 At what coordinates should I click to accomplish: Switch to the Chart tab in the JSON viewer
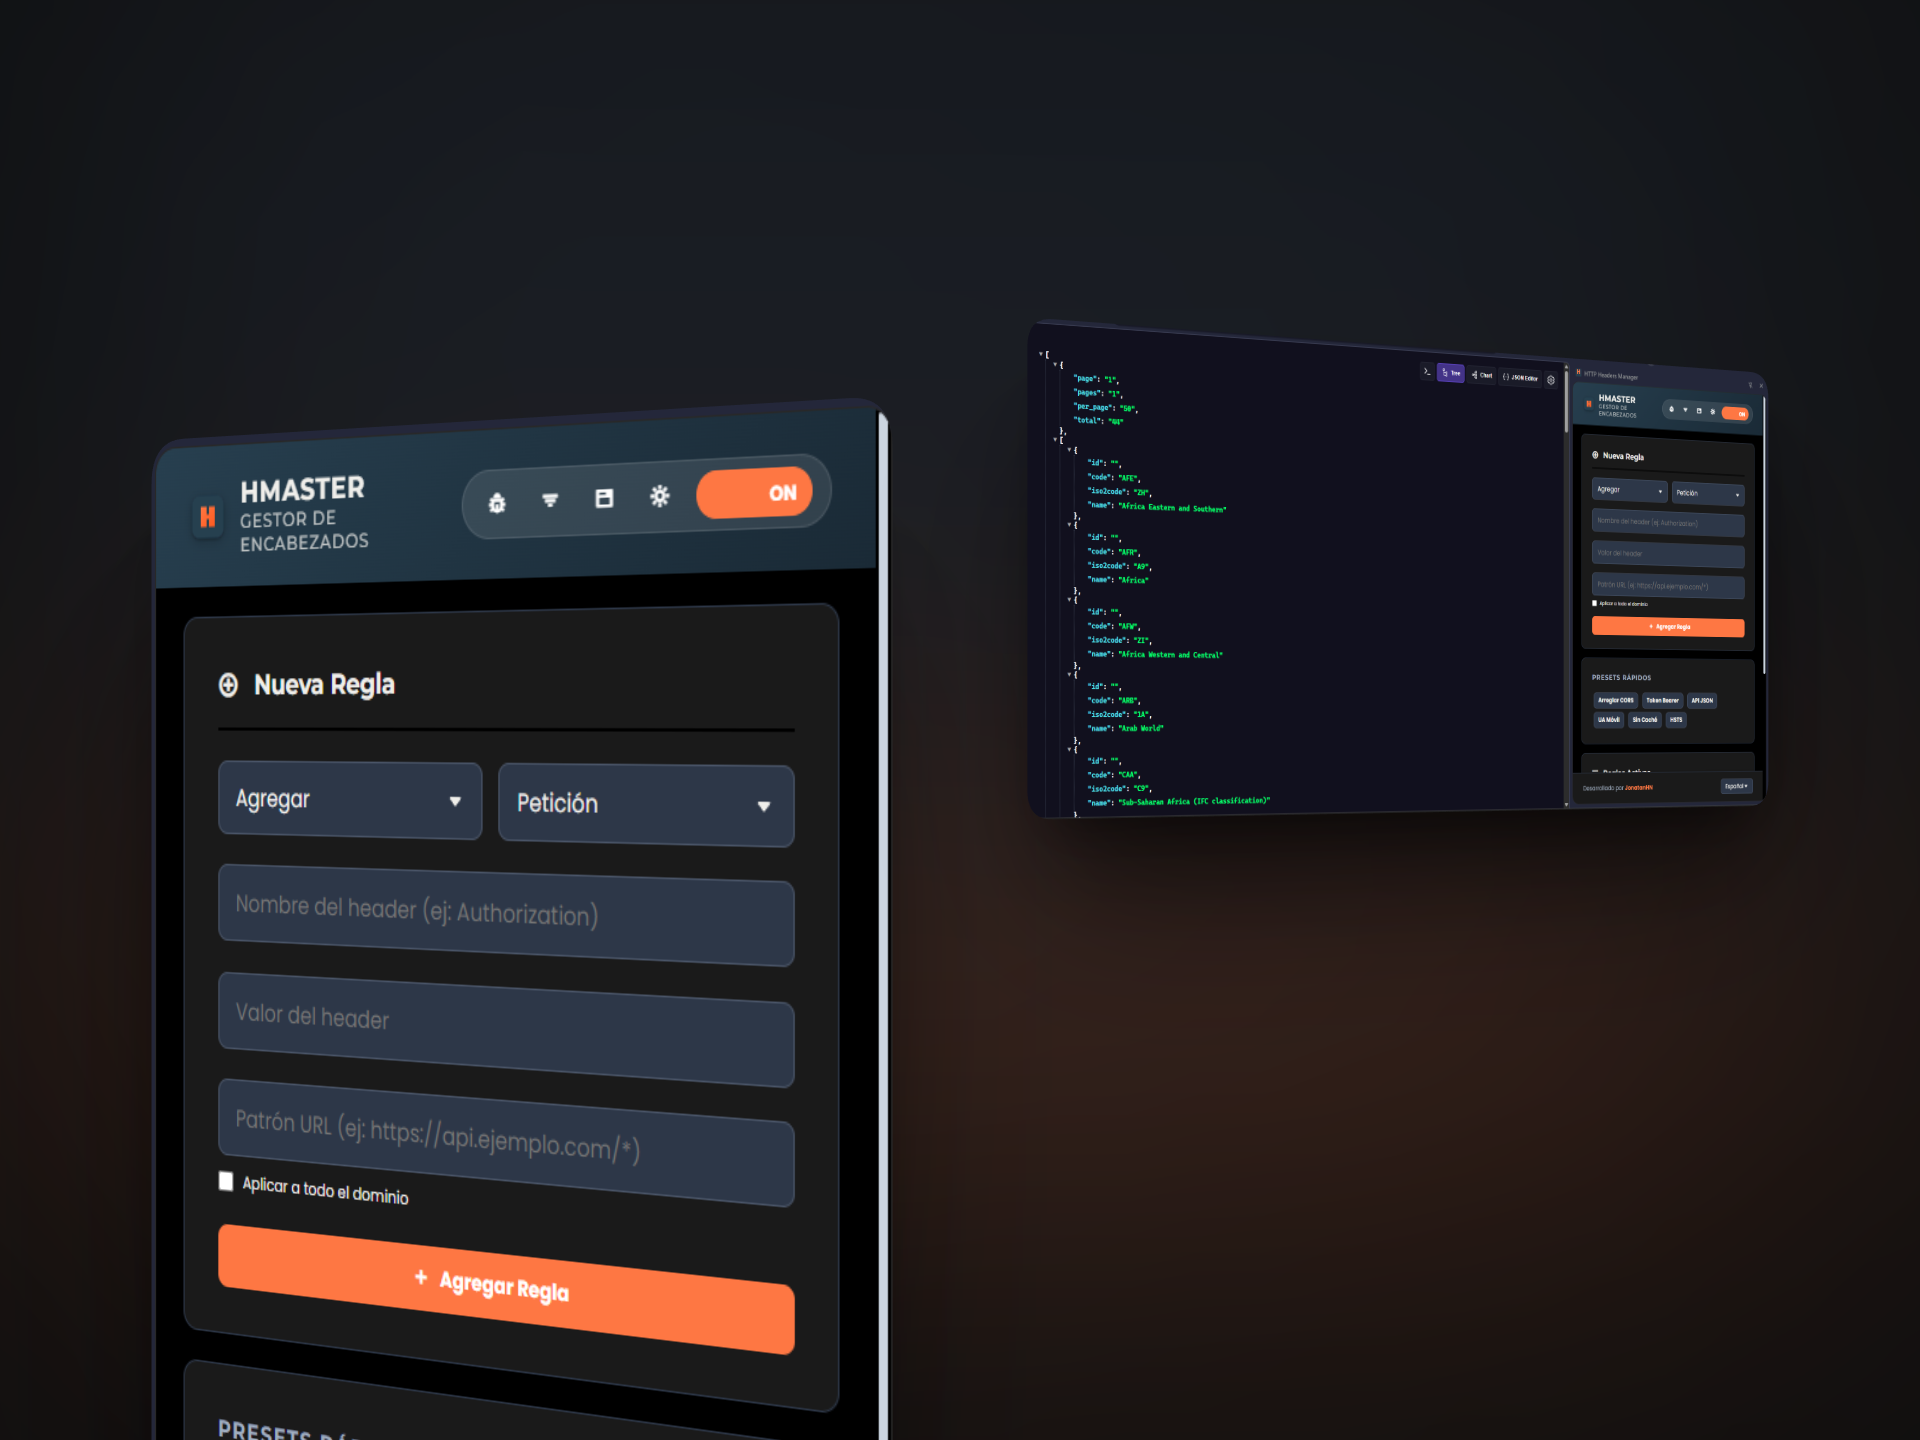coord(1482,375)
